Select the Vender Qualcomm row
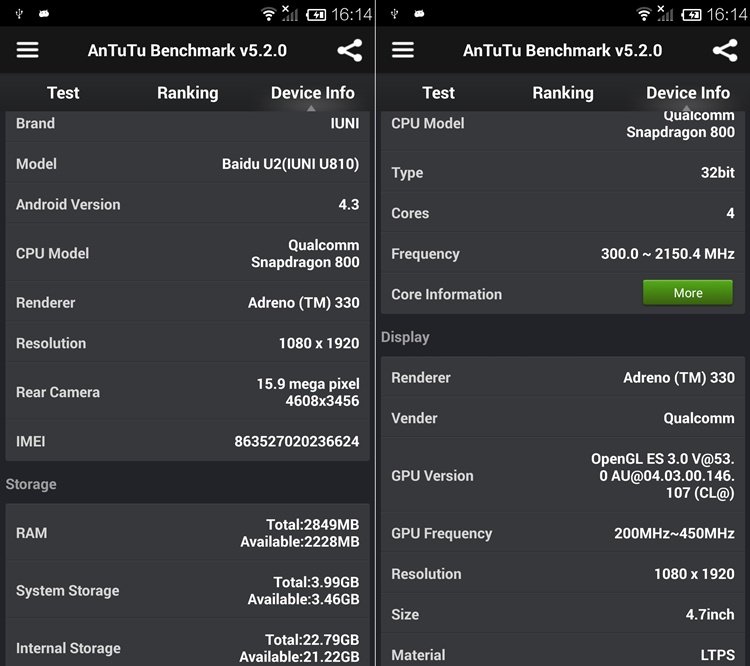Image resolution: width=750 pixels, height=666 pixels. (563, 418)
